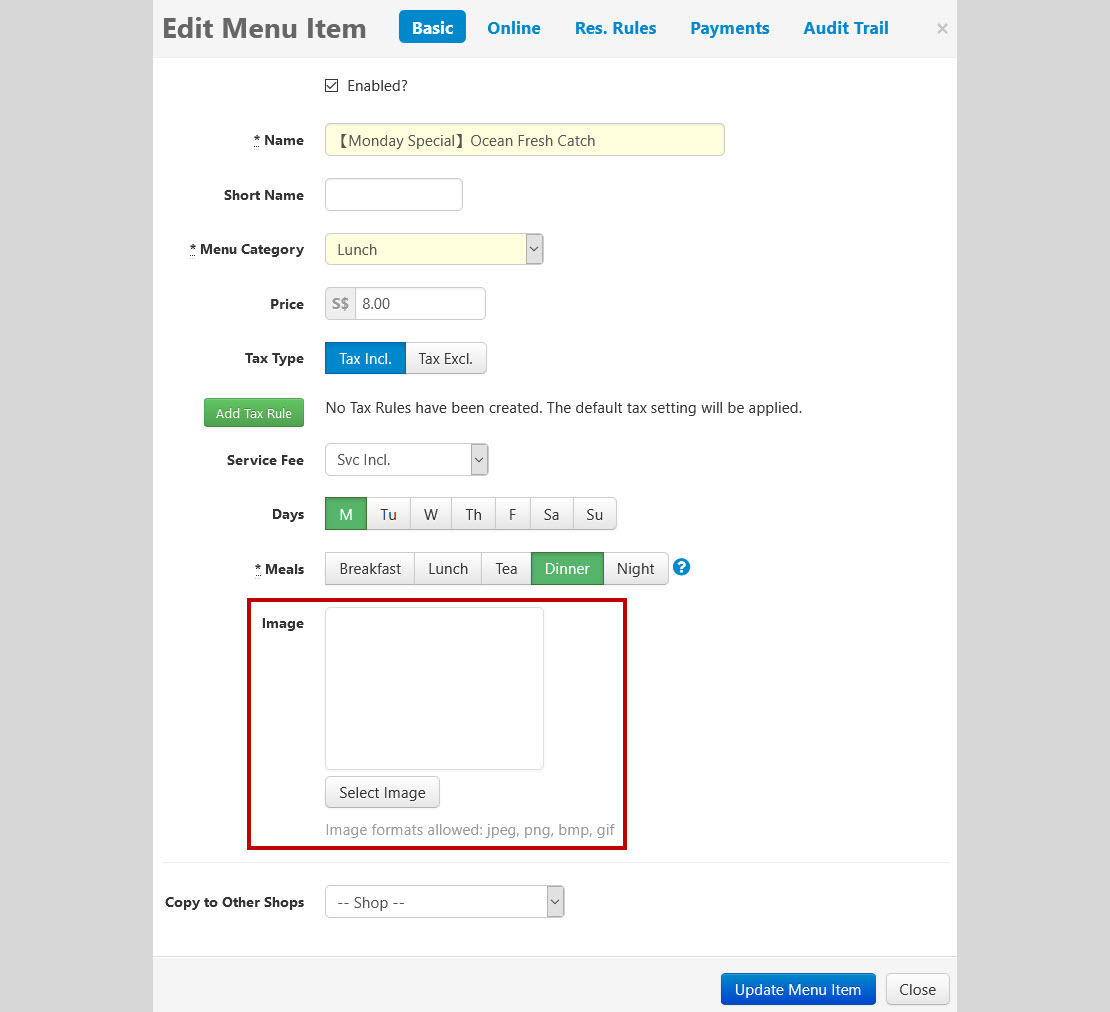Toggle Sunday in Days
Viewport: 1110px width, 1012px height.
click(595, 514)
